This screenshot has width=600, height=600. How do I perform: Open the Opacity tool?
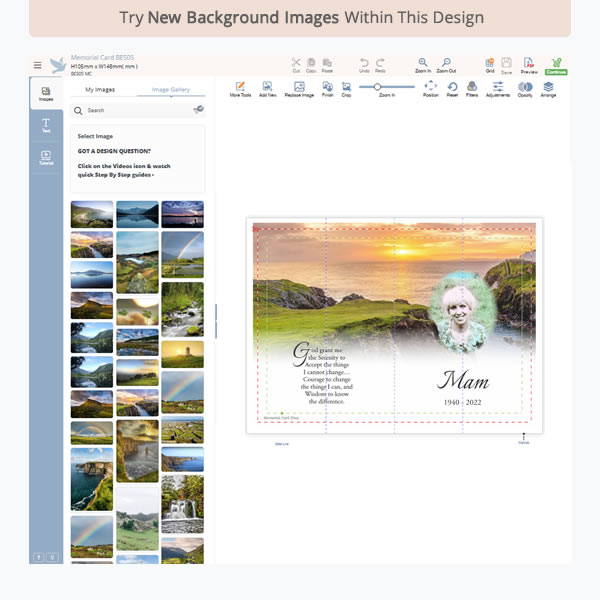[x=525, y=88]
